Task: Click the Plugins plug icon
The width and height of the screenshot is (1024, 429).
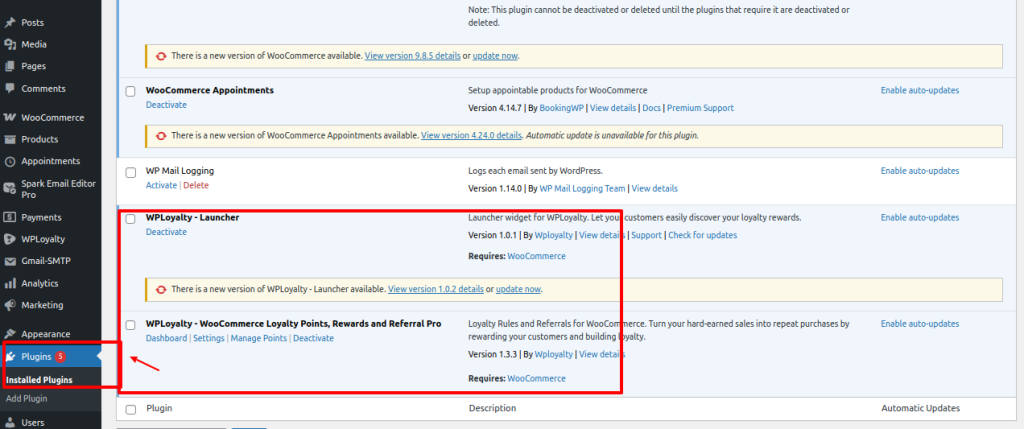Action: tap(10, 357)
